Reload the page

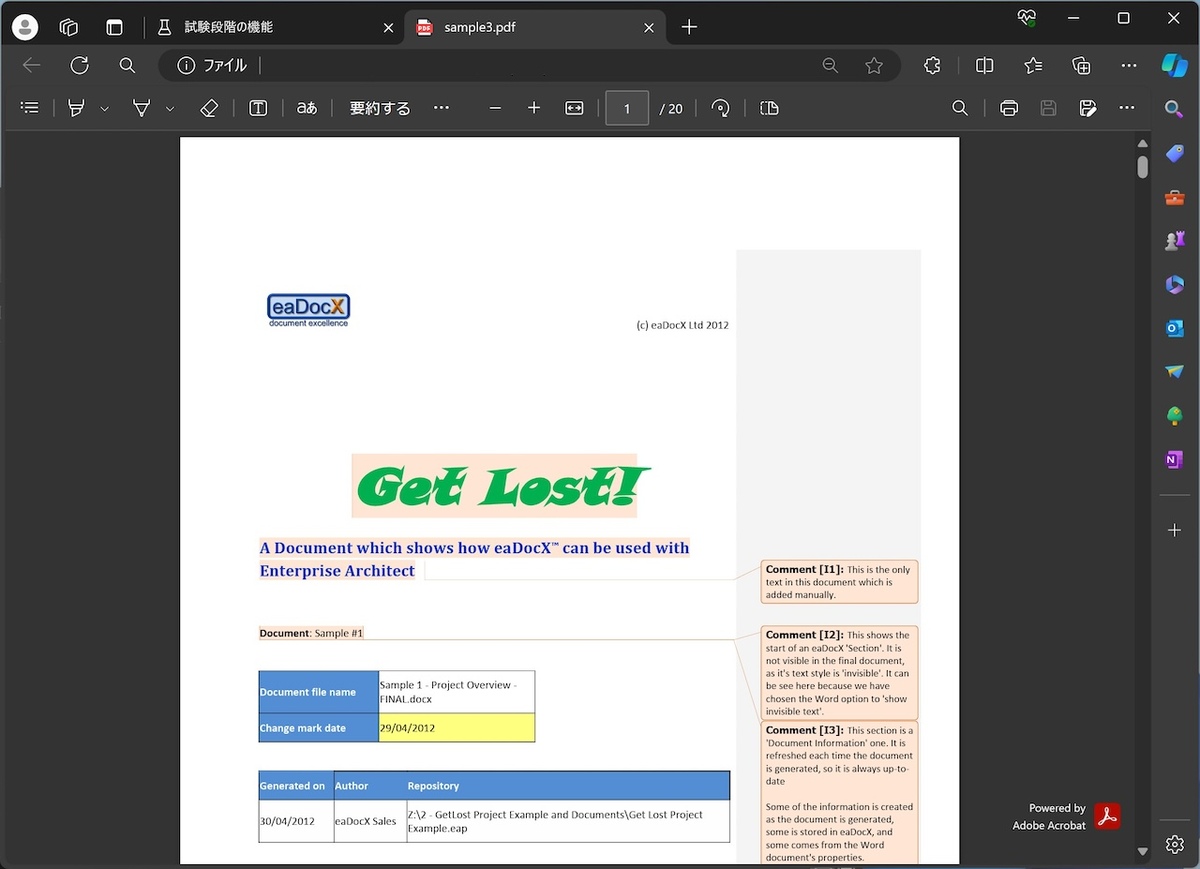click(79, 65)
